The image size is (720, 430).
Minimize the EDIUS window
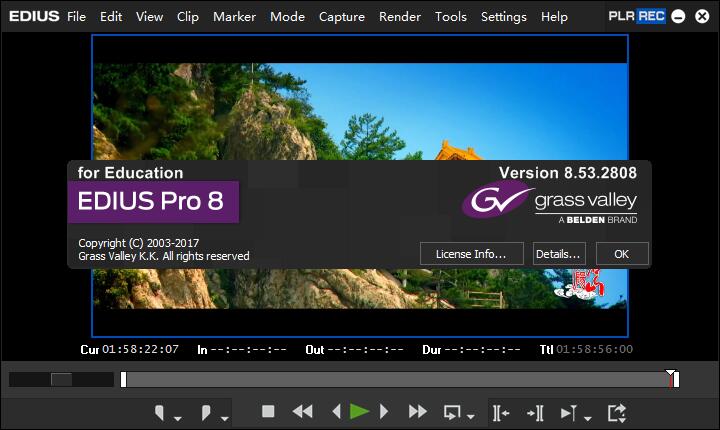(x=678, y=17)
